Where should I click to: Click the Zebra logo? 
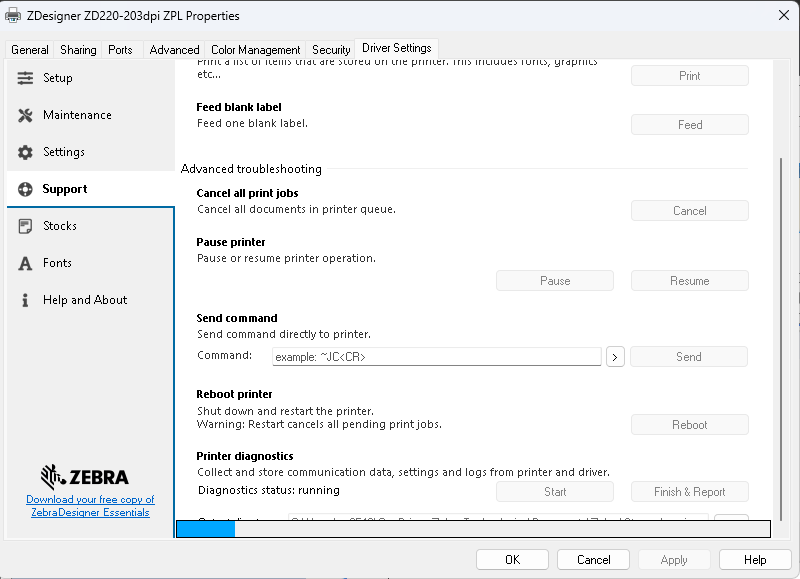pyautogui.click(x=90, y=476)
